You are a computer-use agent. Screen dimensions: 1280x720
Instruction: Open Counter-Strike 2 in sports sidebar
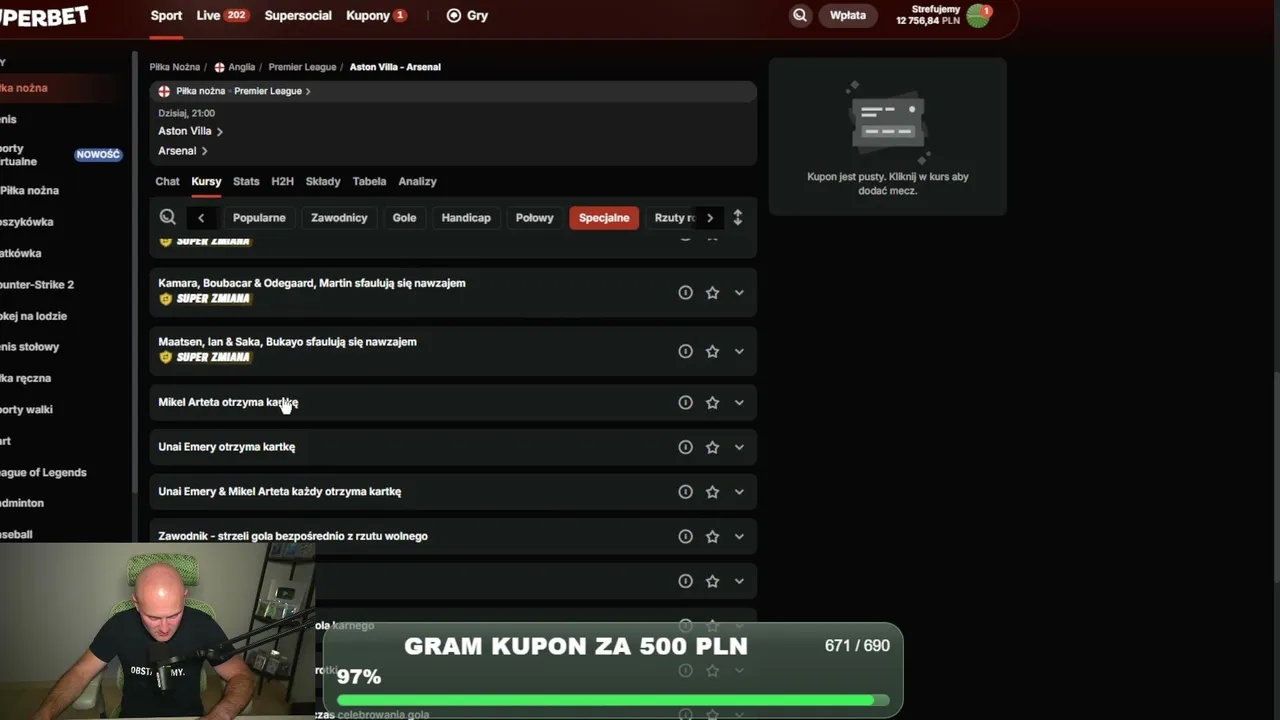tap(37, 284)
